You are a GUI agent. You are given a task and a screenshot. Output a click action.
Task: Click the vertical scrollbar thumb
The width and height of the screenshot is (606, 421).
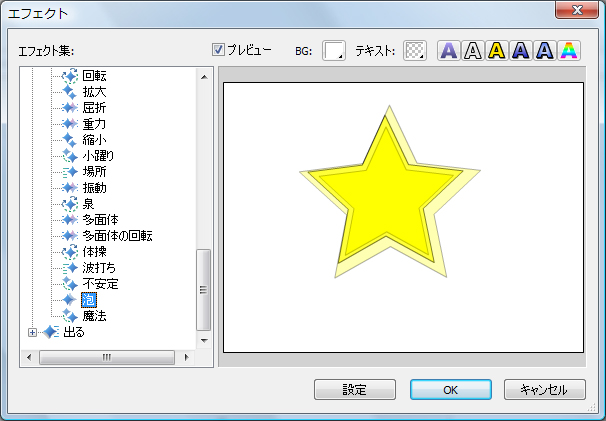point(203,290)
